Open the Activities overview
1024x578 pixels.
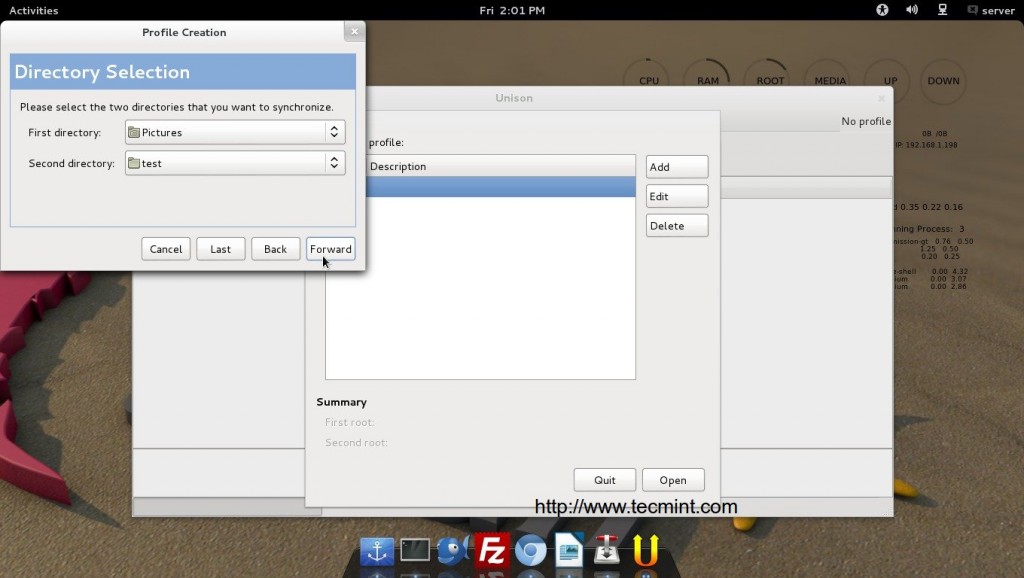34,10
